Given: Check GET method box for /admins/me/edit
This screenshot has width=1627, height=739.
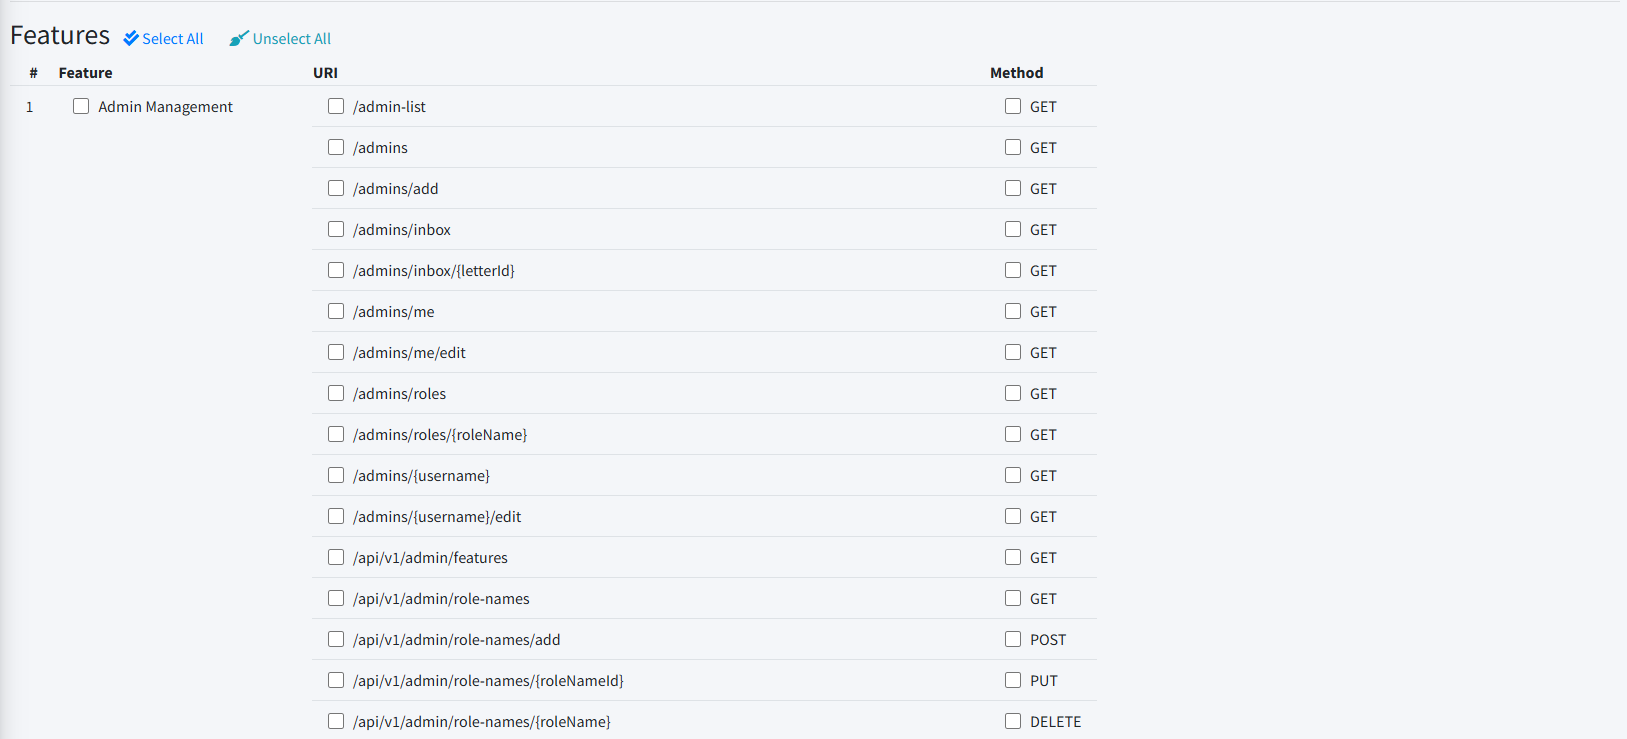Looking at the screenshot, I should pos(1013,352).
